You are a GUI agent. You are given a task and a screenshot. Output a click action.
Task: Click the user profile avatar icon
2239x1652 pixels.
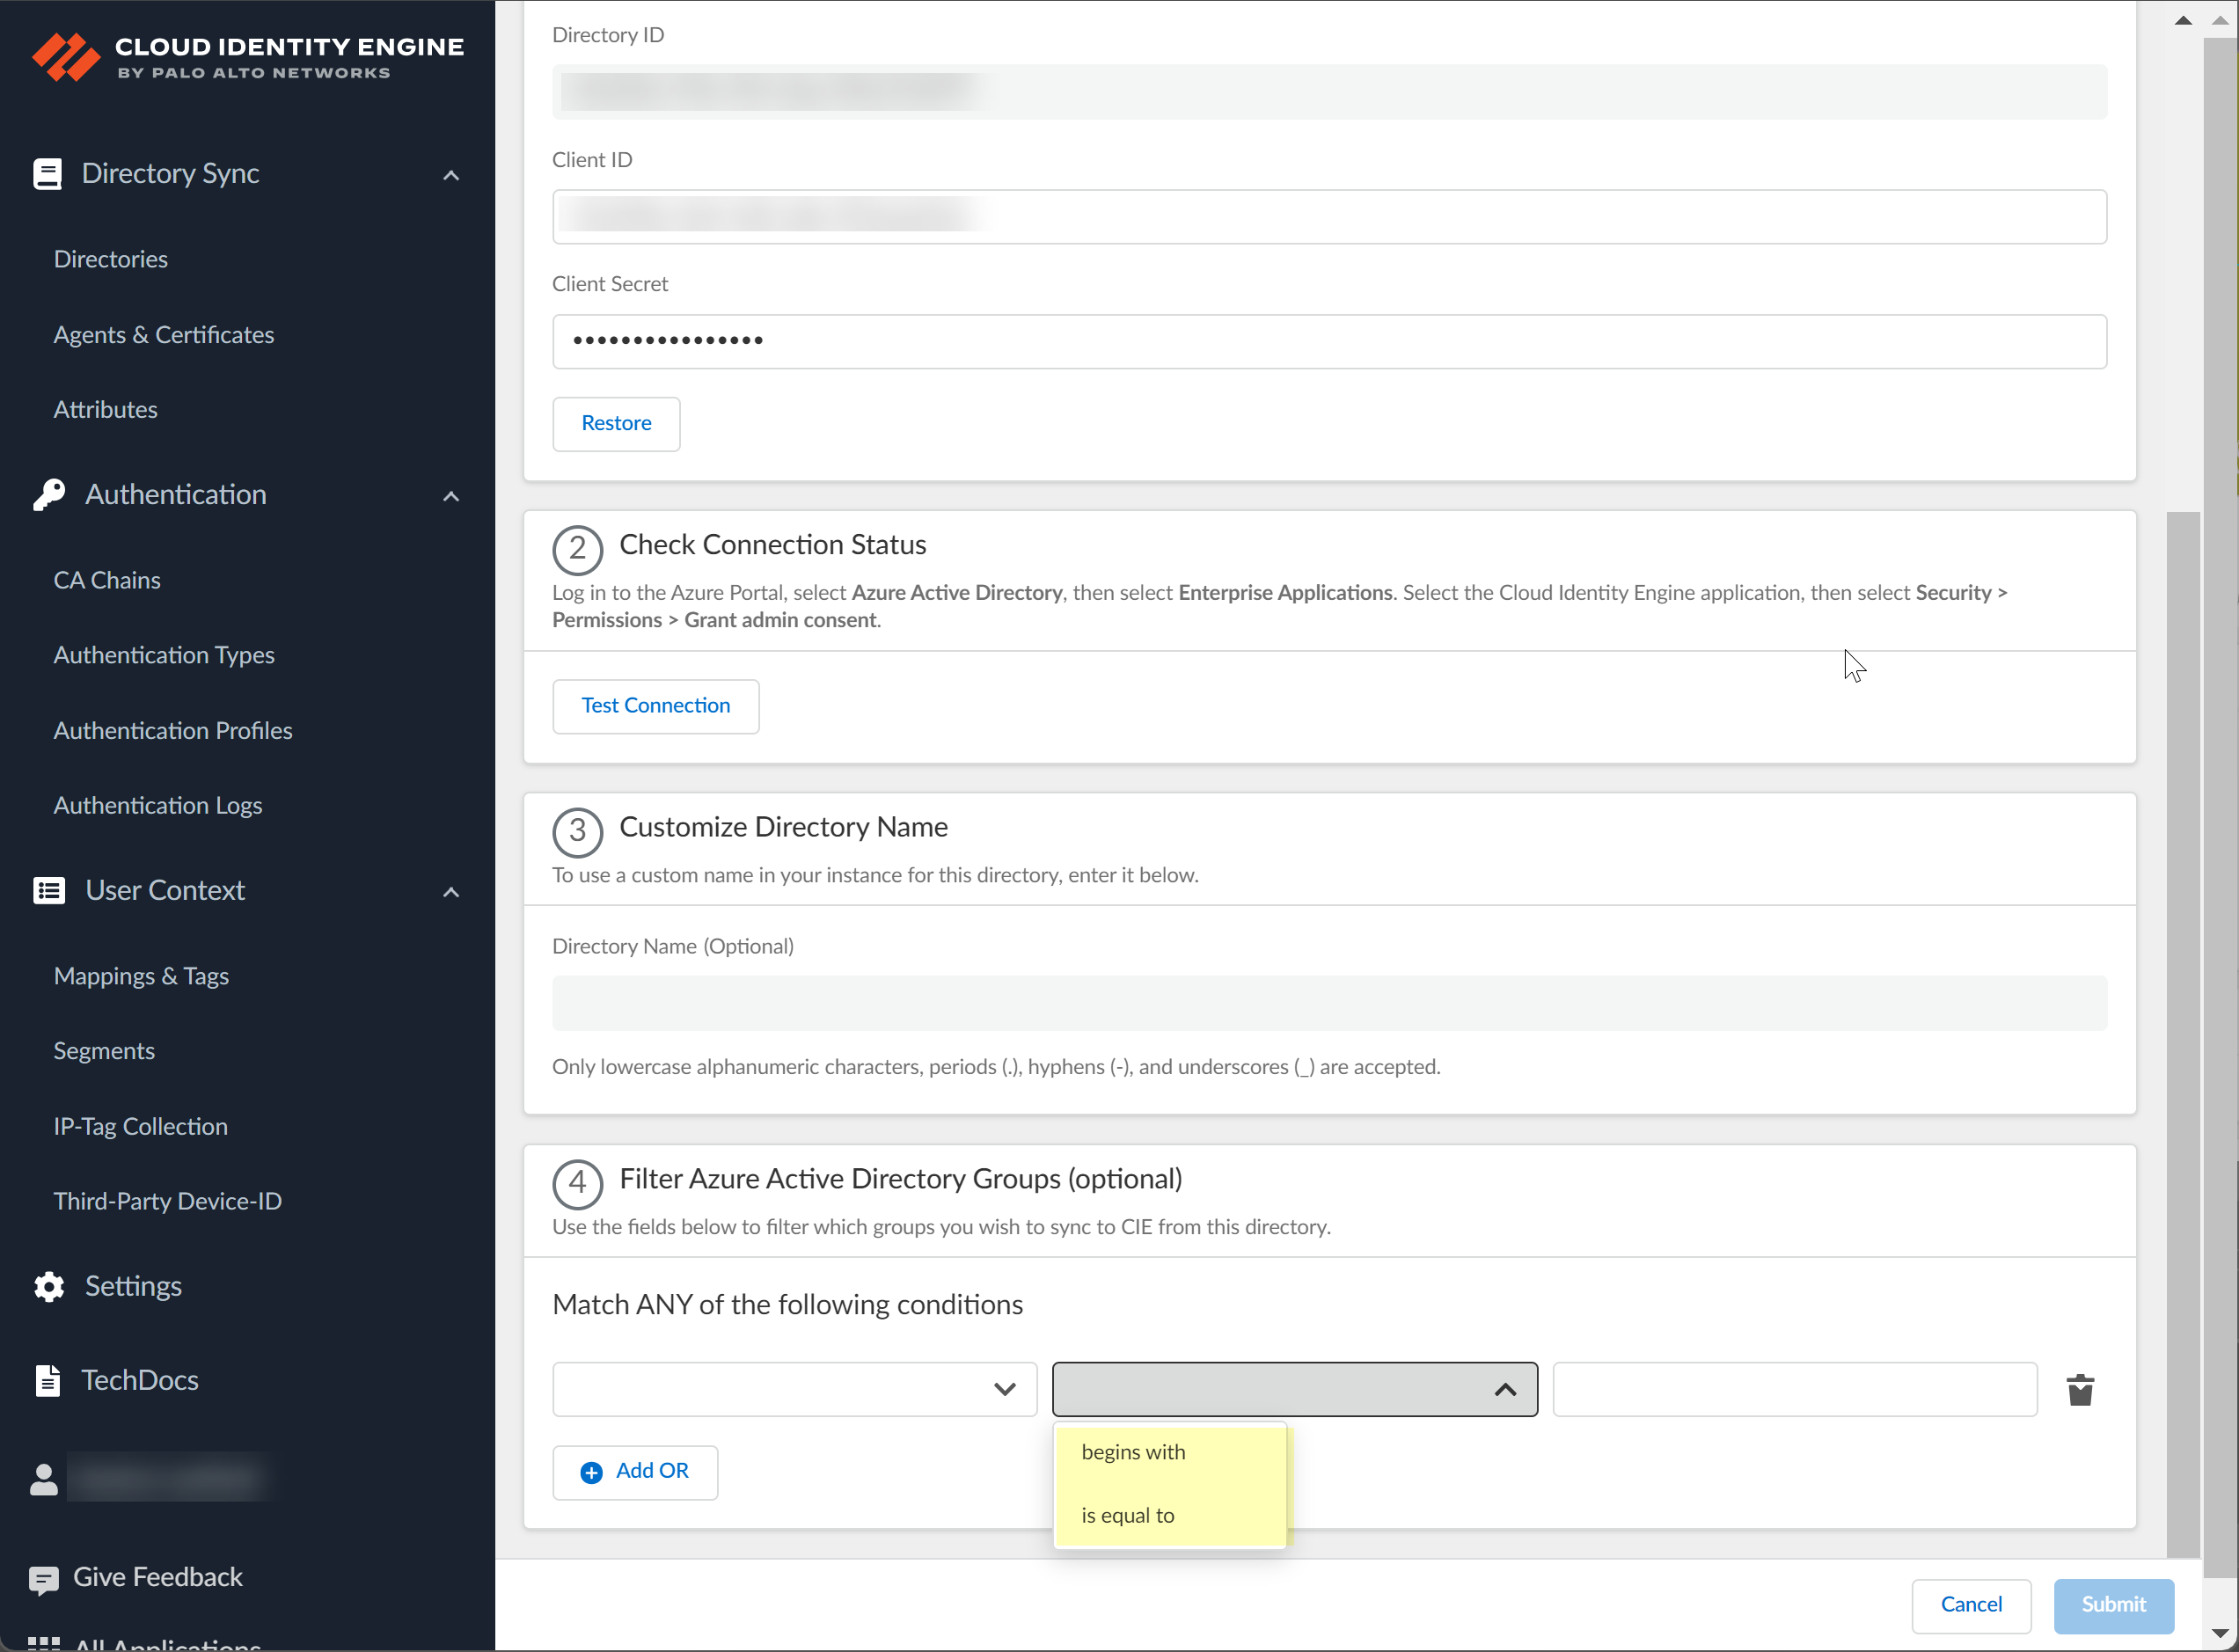coord(44,1479)
